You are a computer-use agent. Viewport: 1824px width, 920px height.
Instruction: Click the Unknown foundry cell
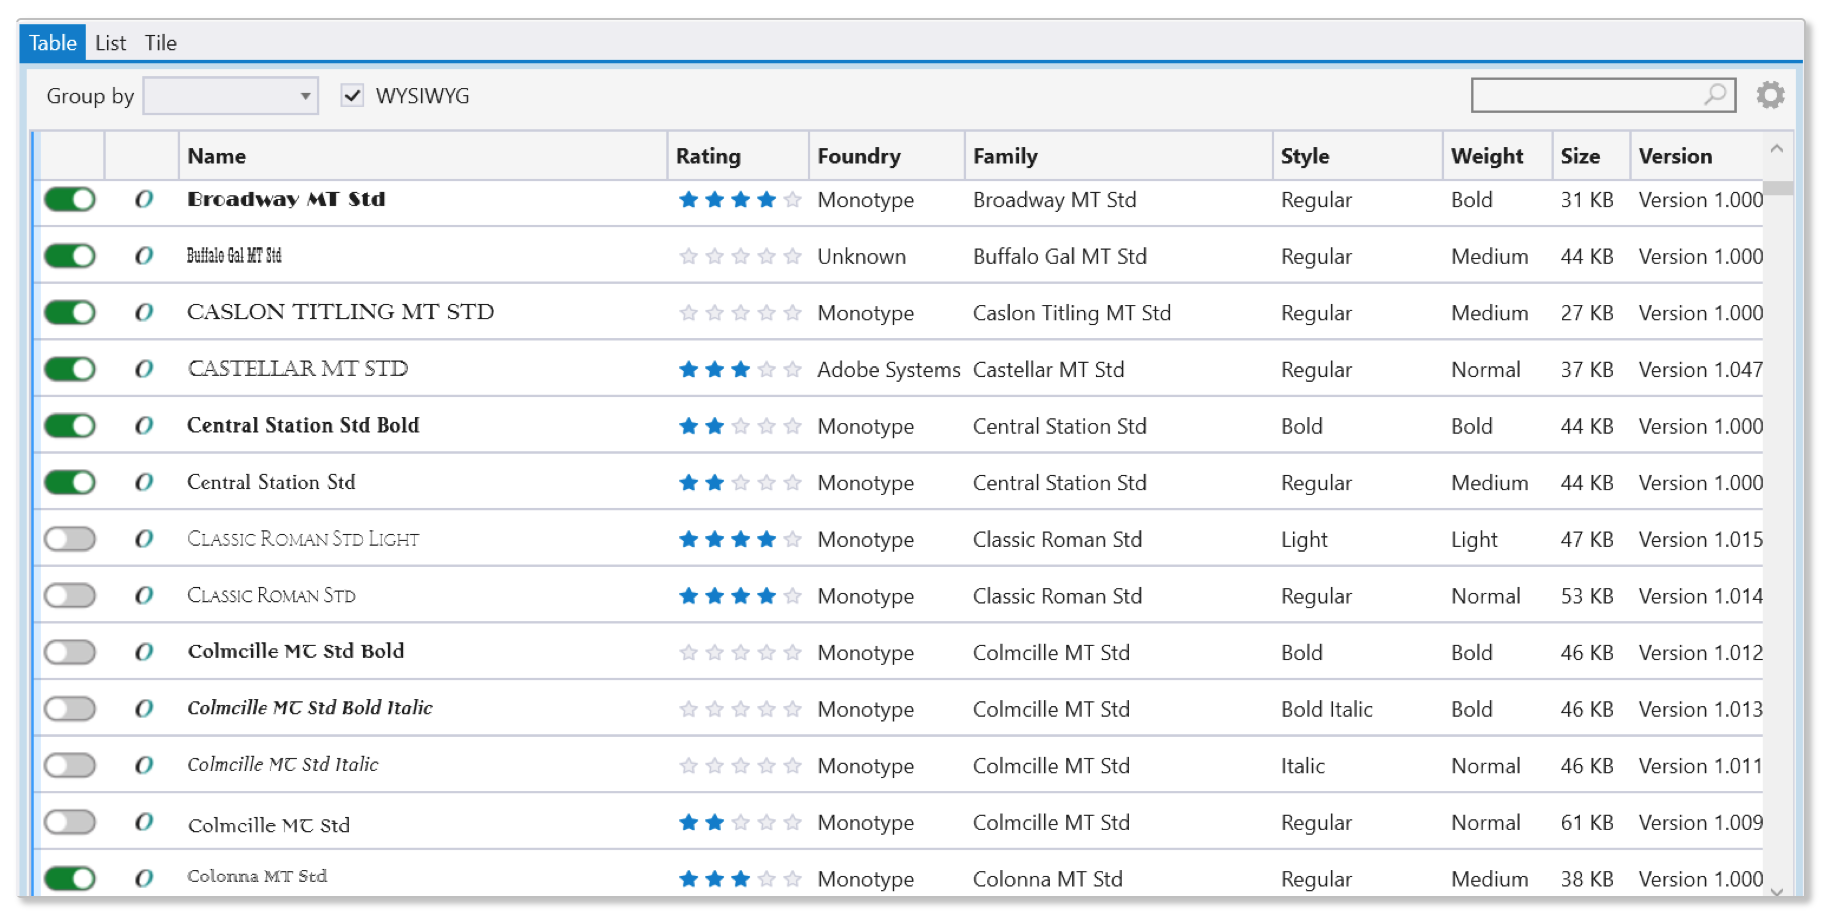point(861,257)
